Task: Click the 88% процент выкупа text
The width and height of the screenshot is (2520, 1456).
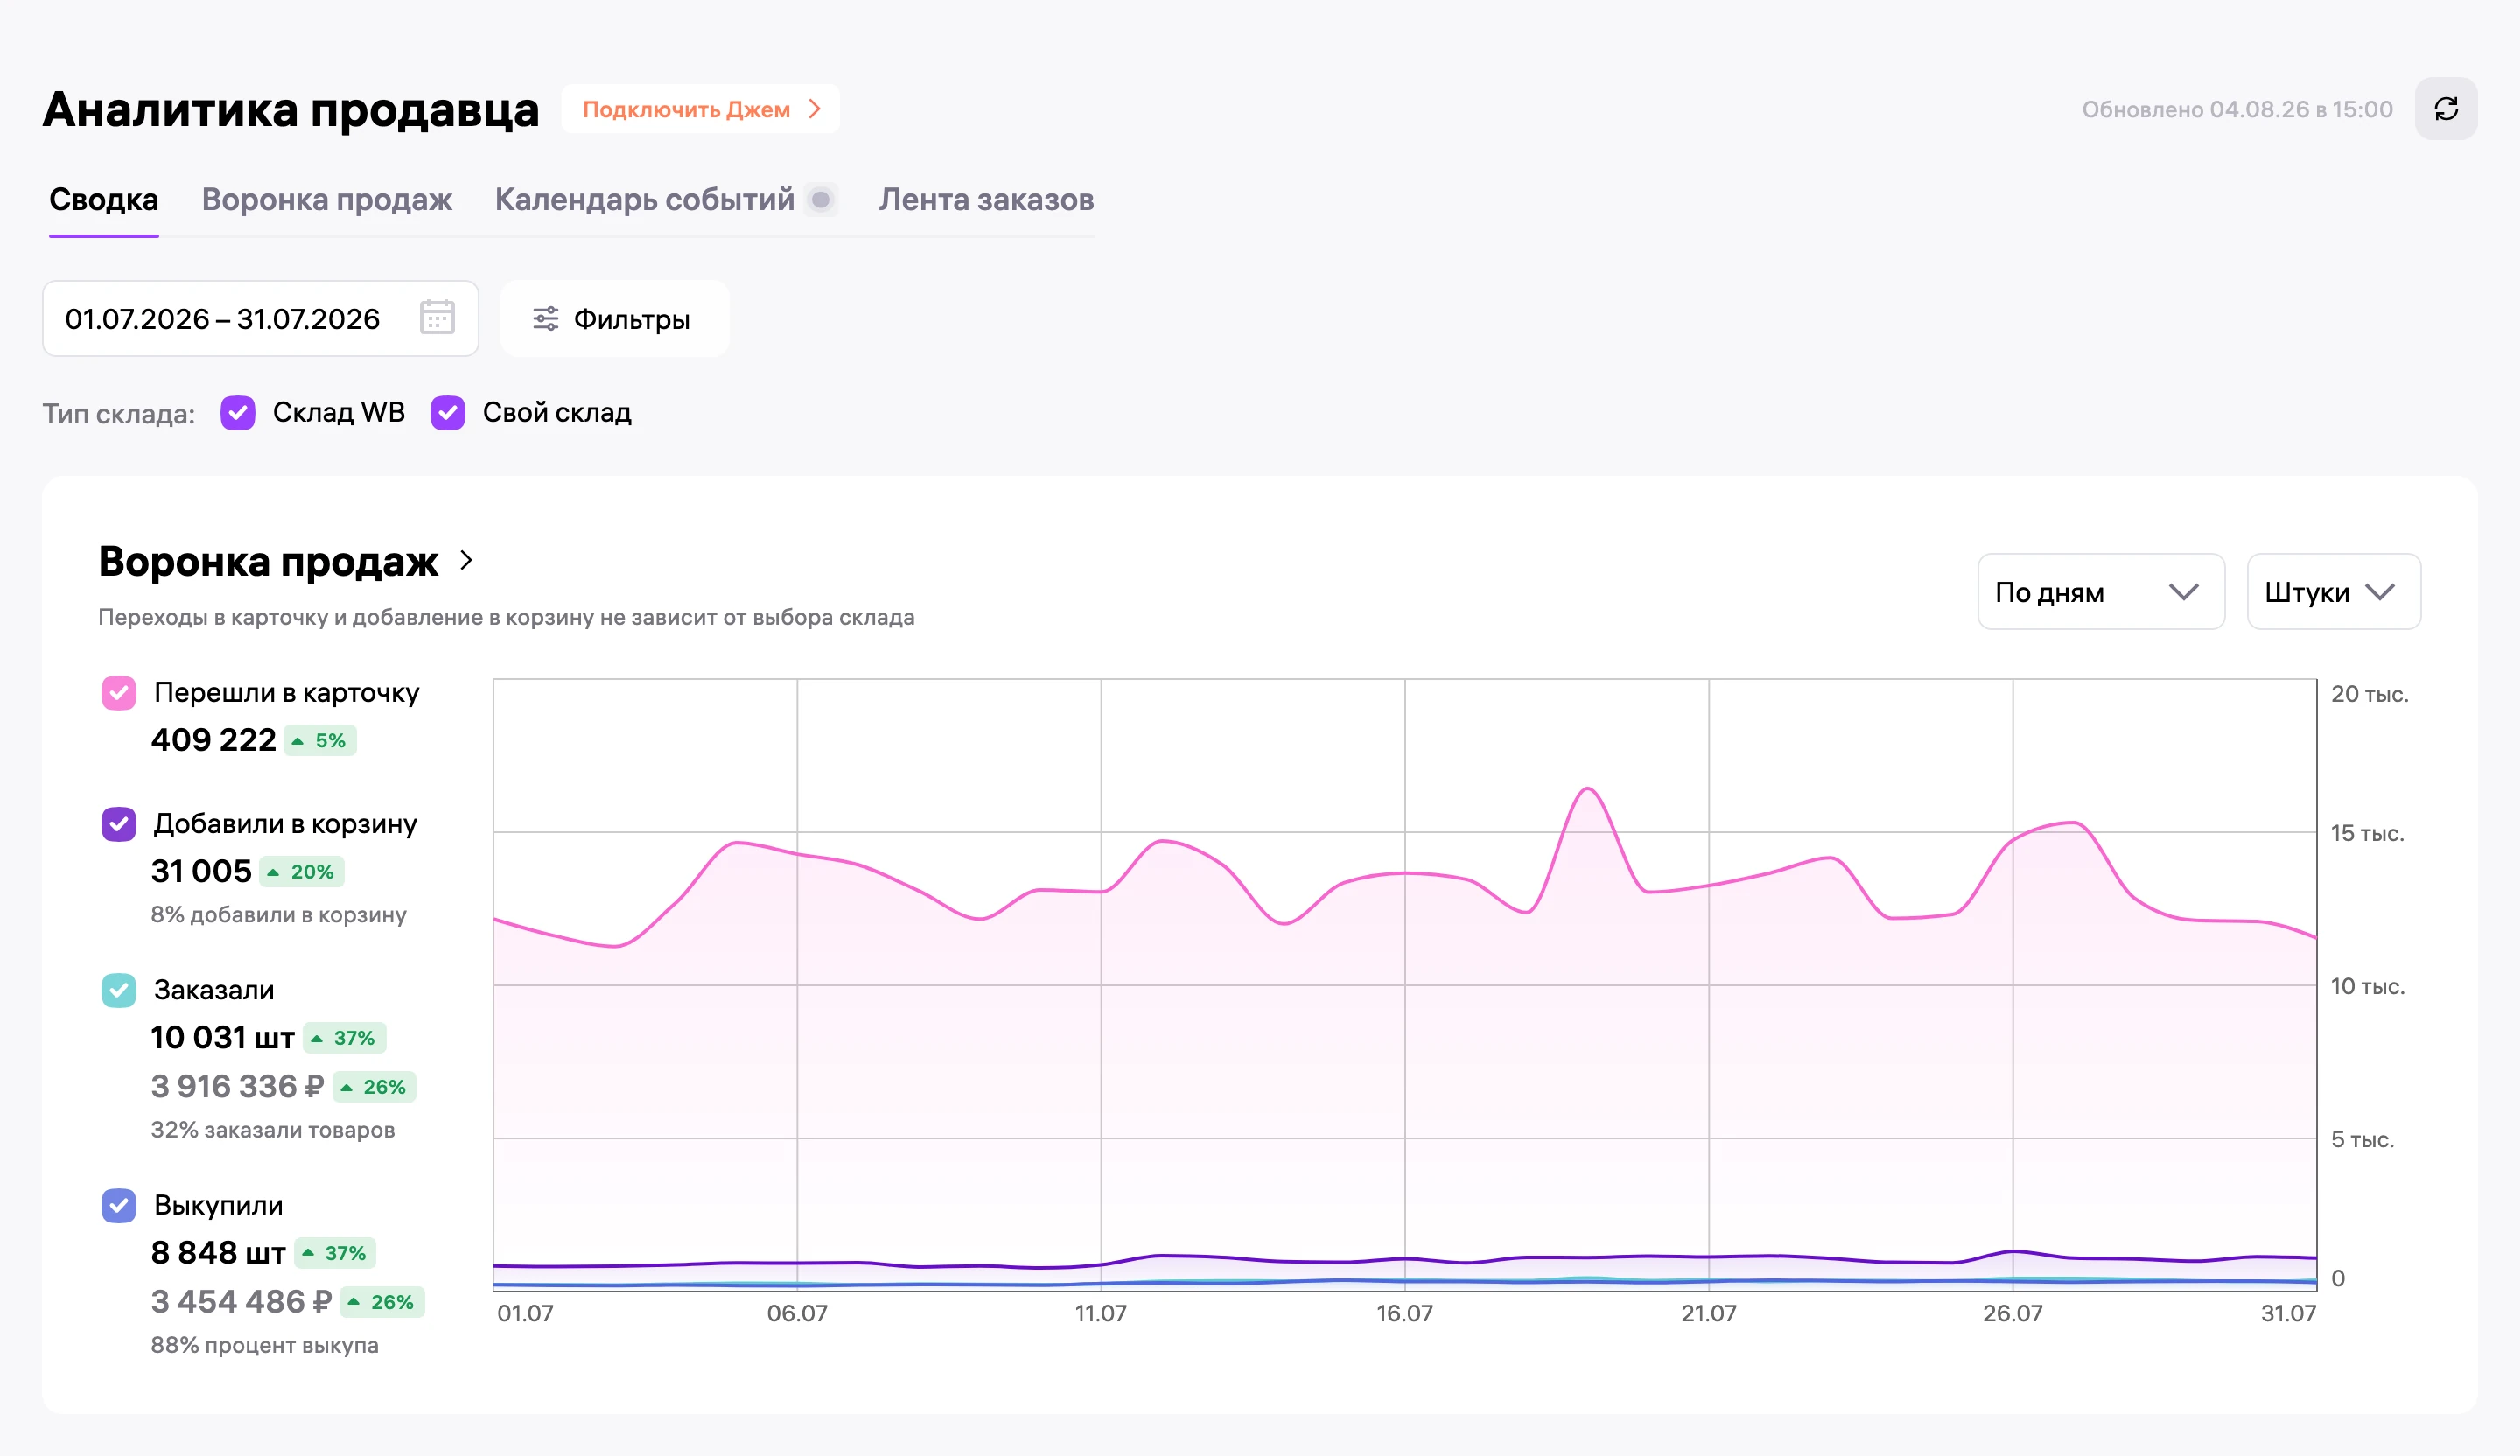Action: pos(265,1345)
